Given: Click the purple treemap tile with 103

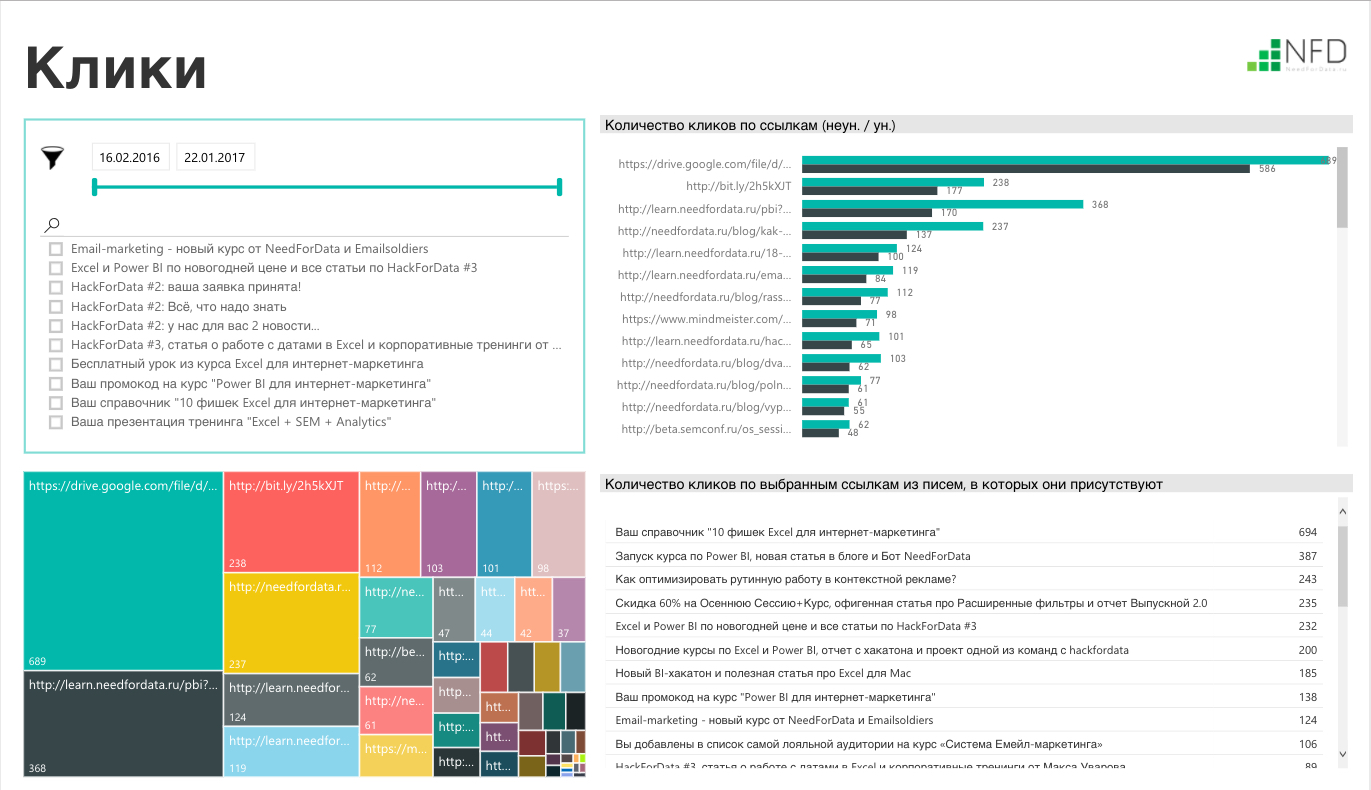Looking at the screenshot, I should pos(448,524).
